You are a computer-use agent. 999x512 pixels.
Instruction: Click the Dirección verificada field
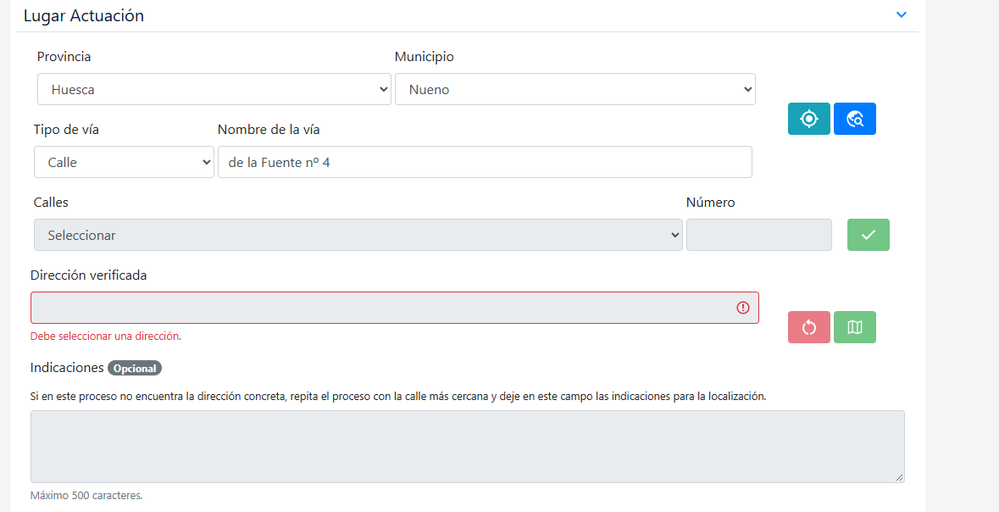[394, 308]
